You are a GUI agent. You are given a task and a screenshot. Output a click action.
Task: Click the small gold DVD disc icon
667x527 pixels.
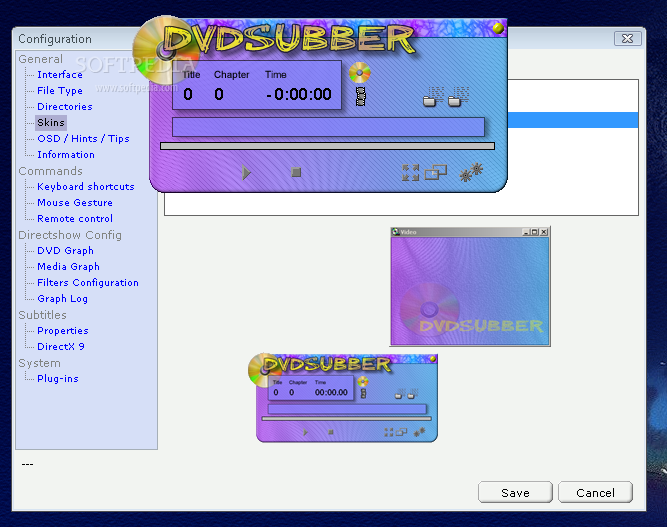(359, 73)
